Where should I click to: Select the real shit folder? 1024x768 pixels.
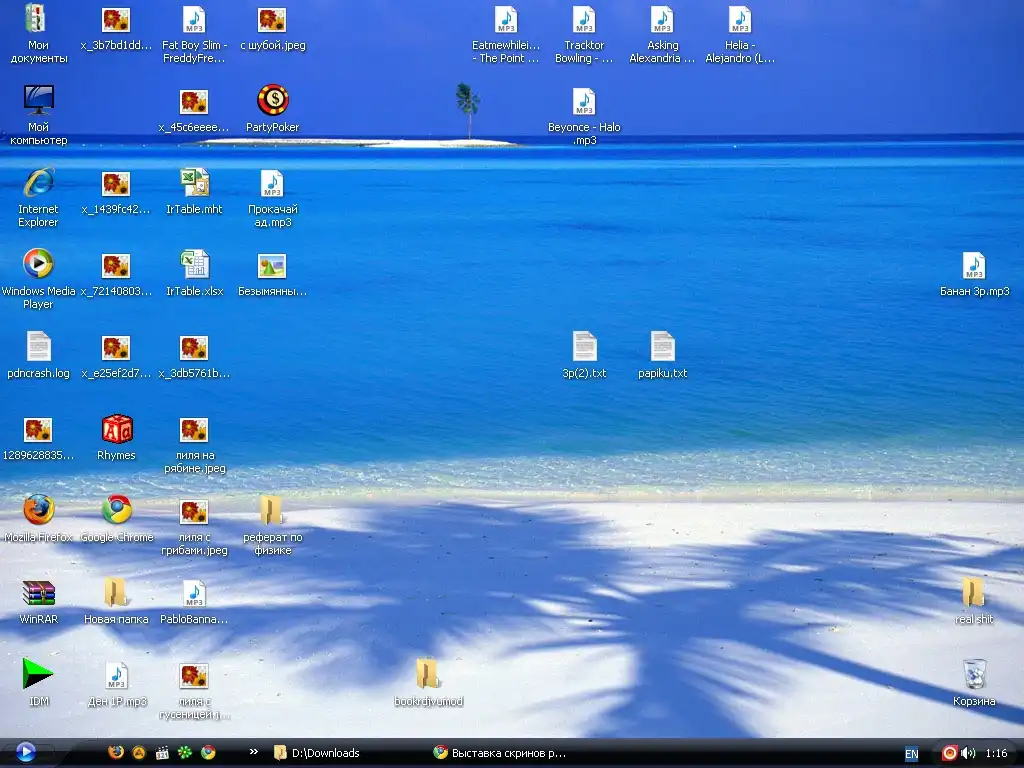click(973, 593)
